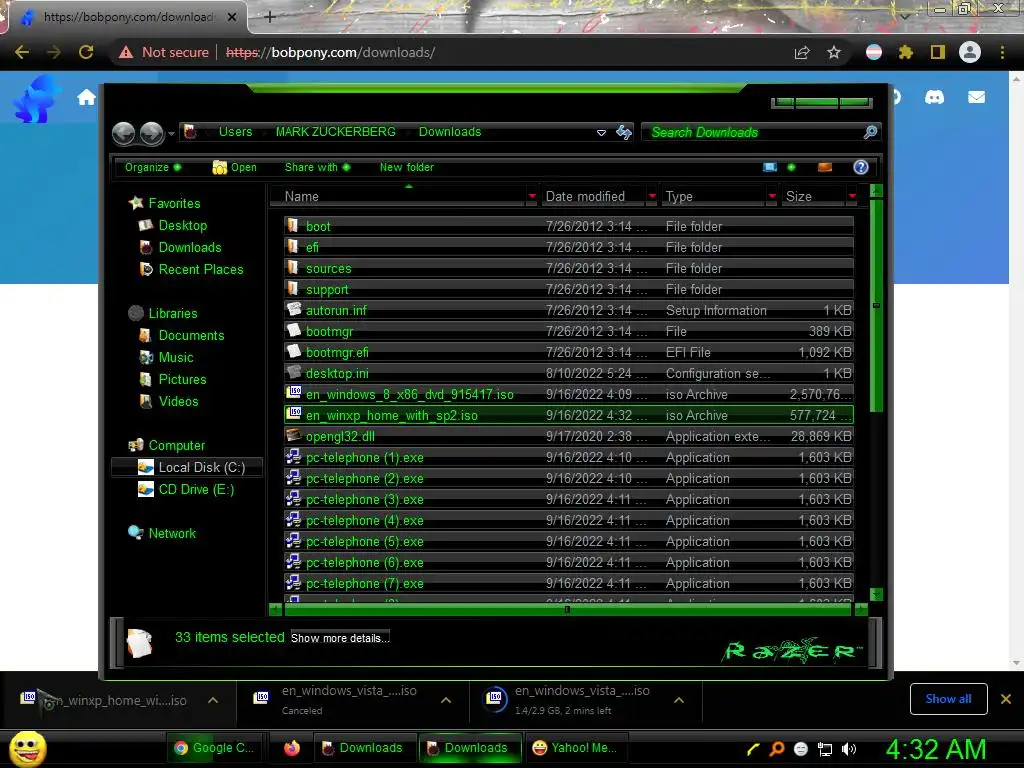The height and width of the screenshot is (768, 1024).
Task: Open the Name column filter arrow
Action: pos(532,196)
